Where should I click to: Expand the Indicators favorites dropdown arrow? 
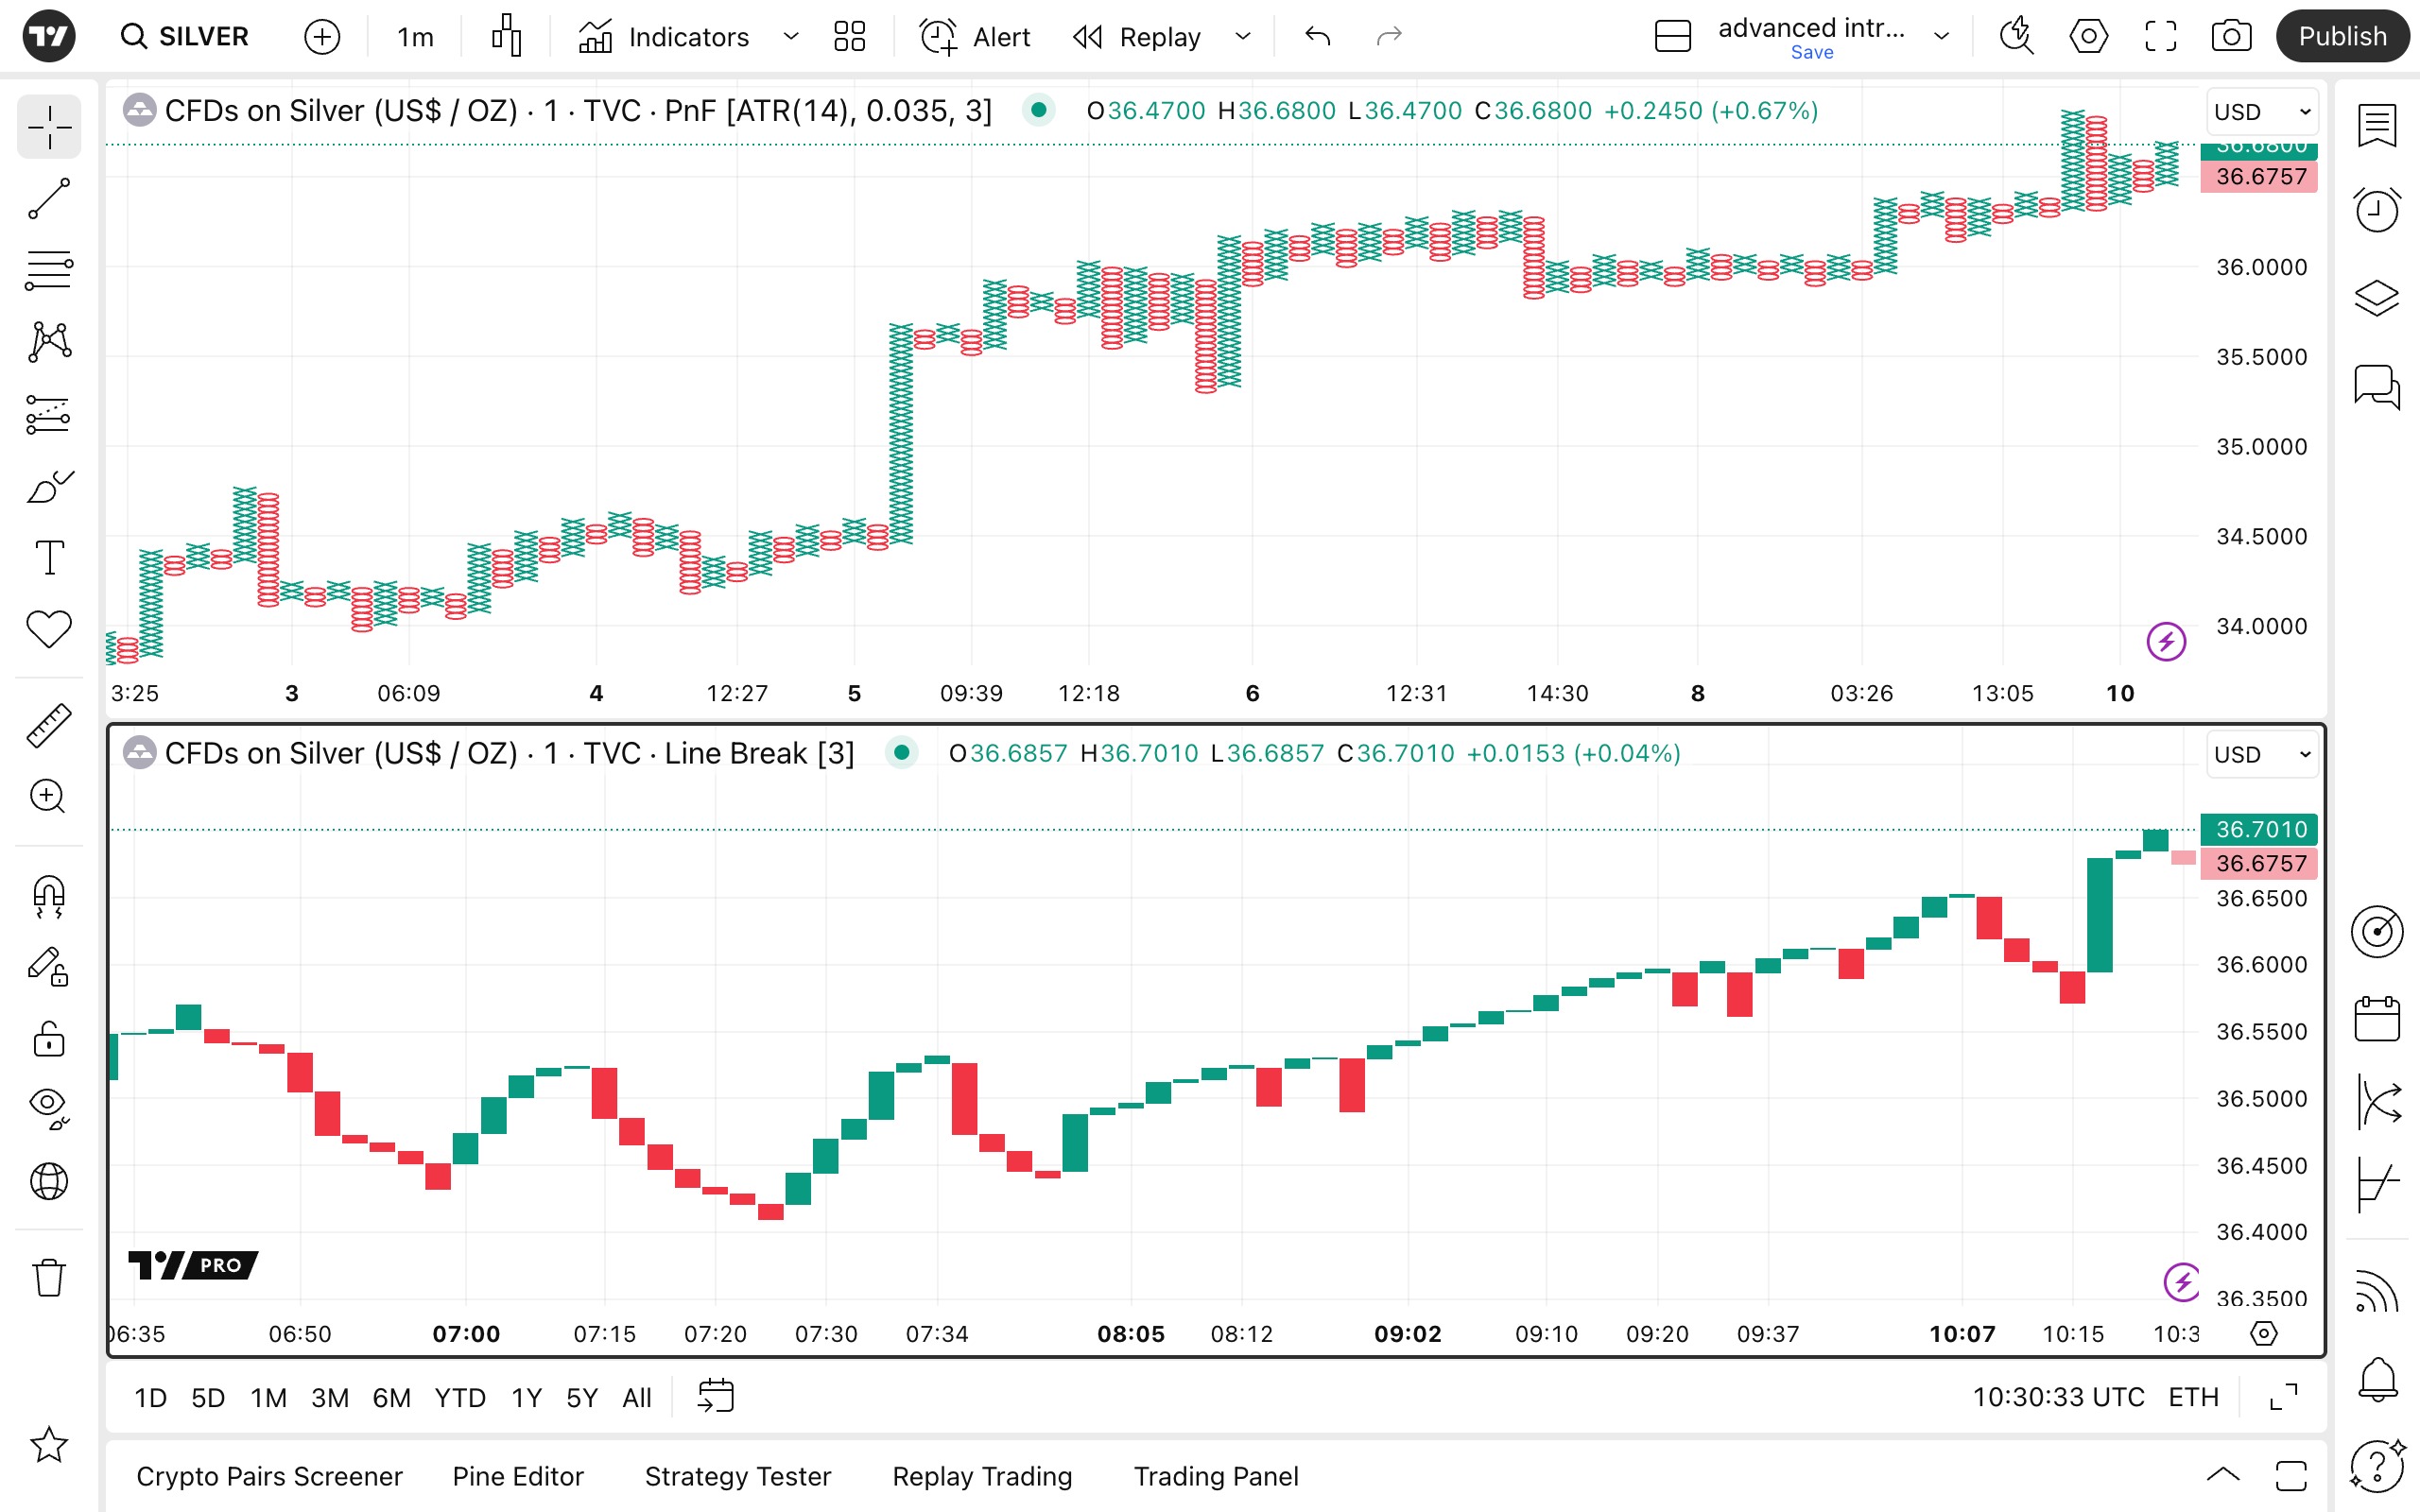click(791, 37)
